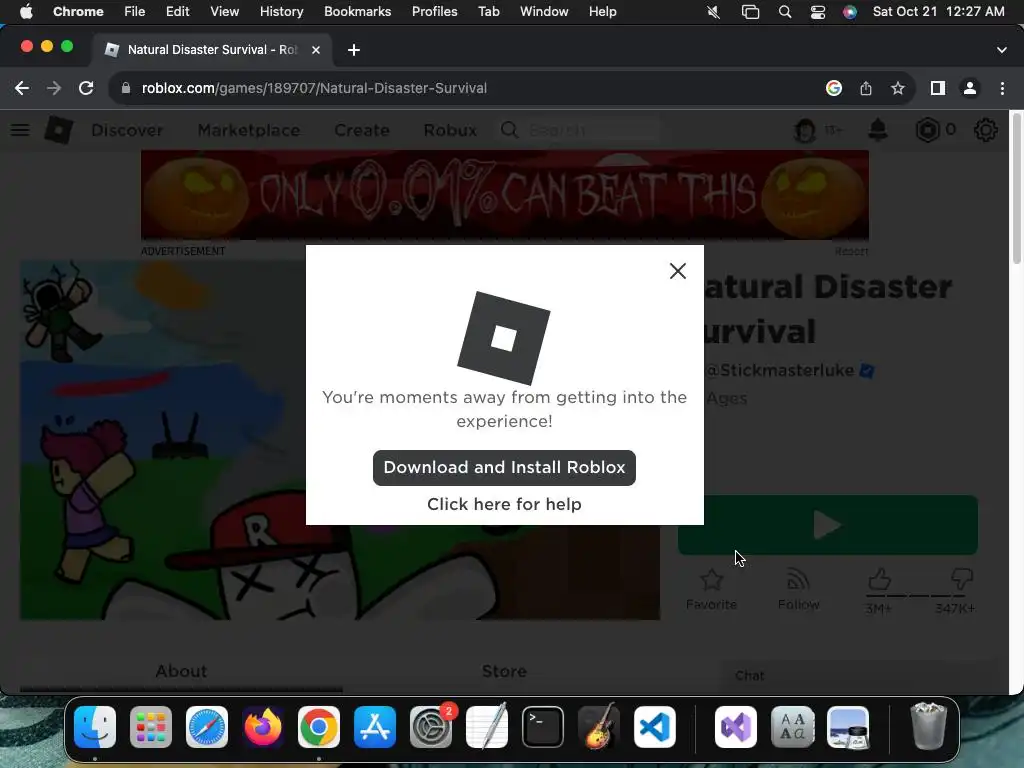Expand the tab search chevron
The image size is (1024, 768).
(x=1001, y=50)
